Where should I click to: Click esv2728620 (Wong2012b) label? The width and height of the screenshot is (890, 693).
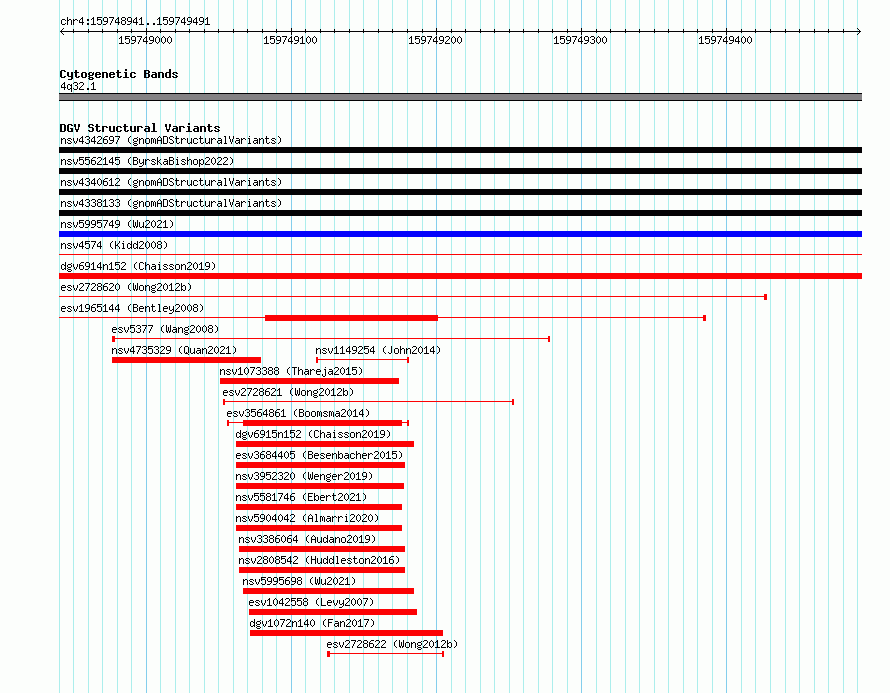pyautogui.click(x=126, y=287)
